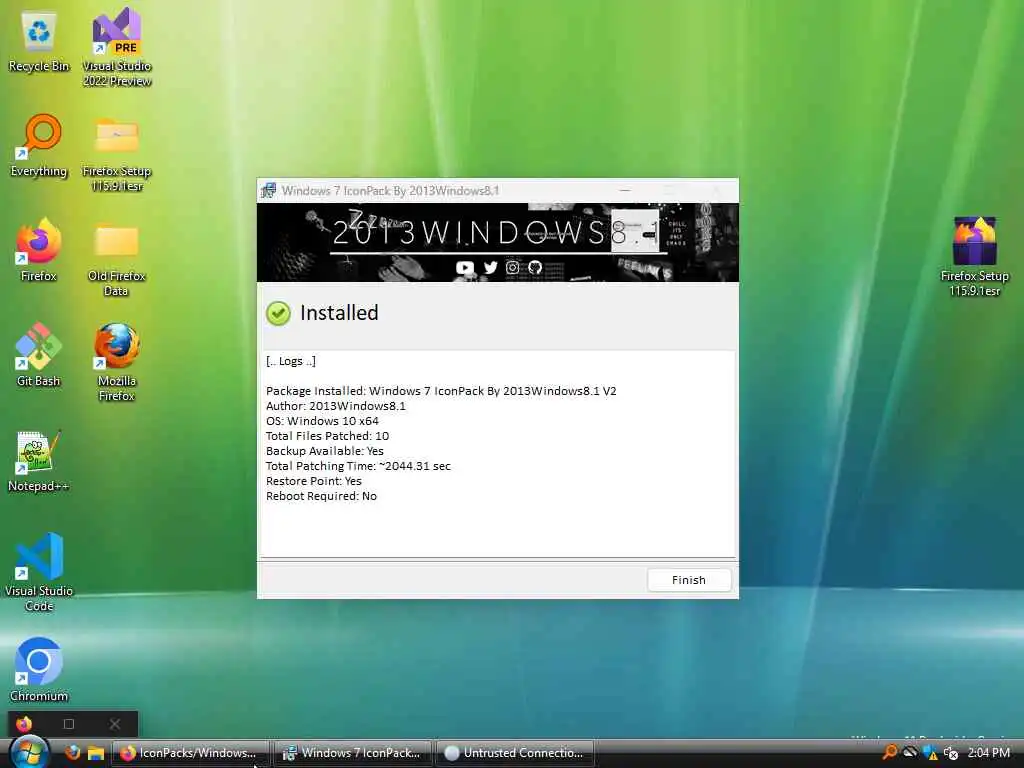
Task: Open the clock showing 2:04 PM
Action: click(x=989, y=753)
